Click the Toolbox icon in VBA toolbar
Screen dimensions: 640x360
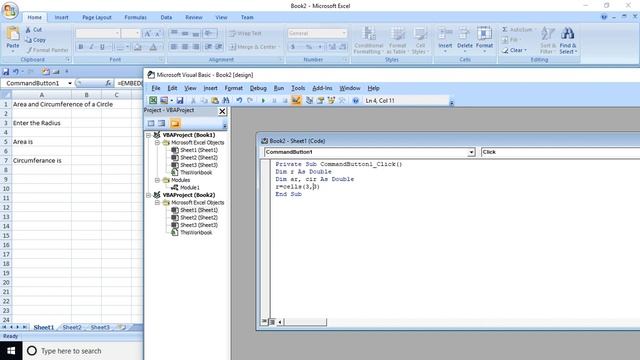[342, 100]
